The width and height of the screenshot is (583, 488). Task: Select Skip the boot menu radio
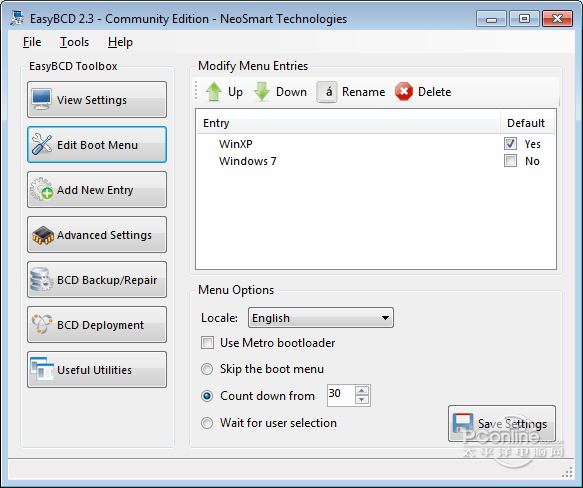coord(207,369)
